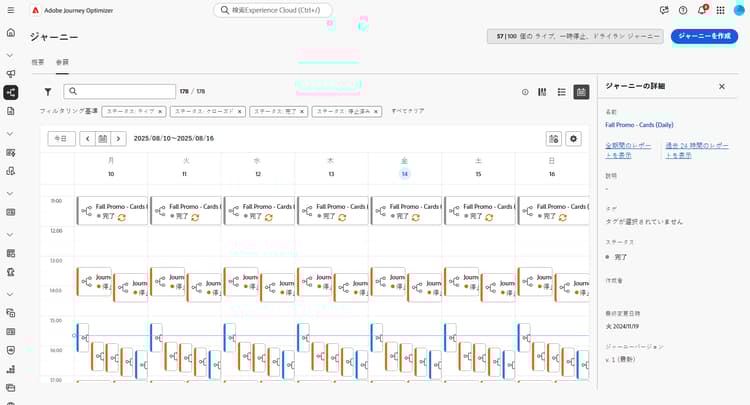Go to Home in the left sidebar
The width and height of the screenshot is (750, 405).
pyautogui.click(x=11, y=33)
